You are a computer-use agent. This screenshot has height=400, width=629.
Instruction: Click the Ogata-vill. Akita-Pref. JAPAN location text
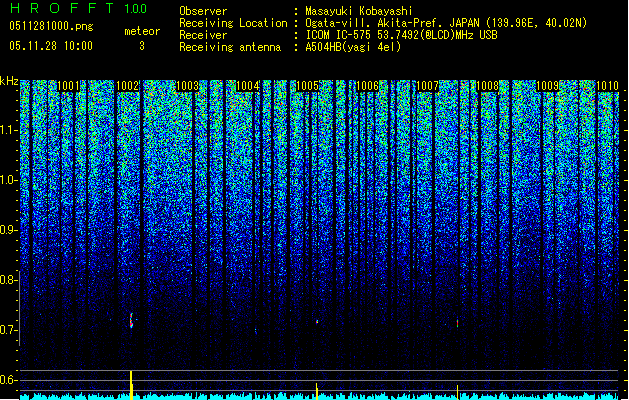click(x=446, y=23)
